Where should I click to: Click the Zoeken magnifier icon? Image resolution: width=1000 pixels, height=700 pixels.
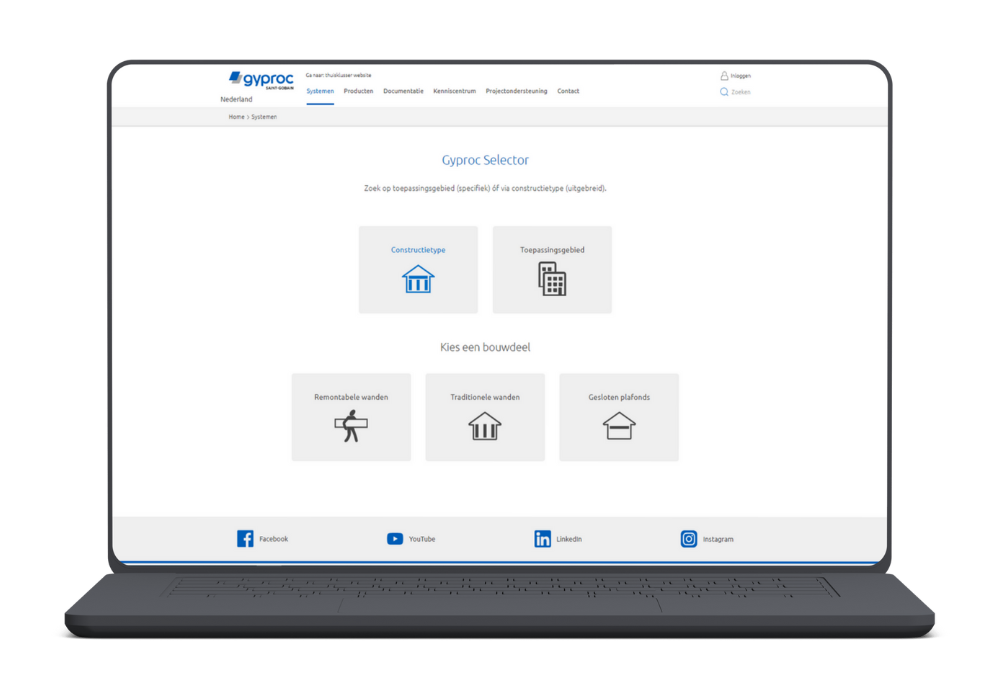point(724,92)
